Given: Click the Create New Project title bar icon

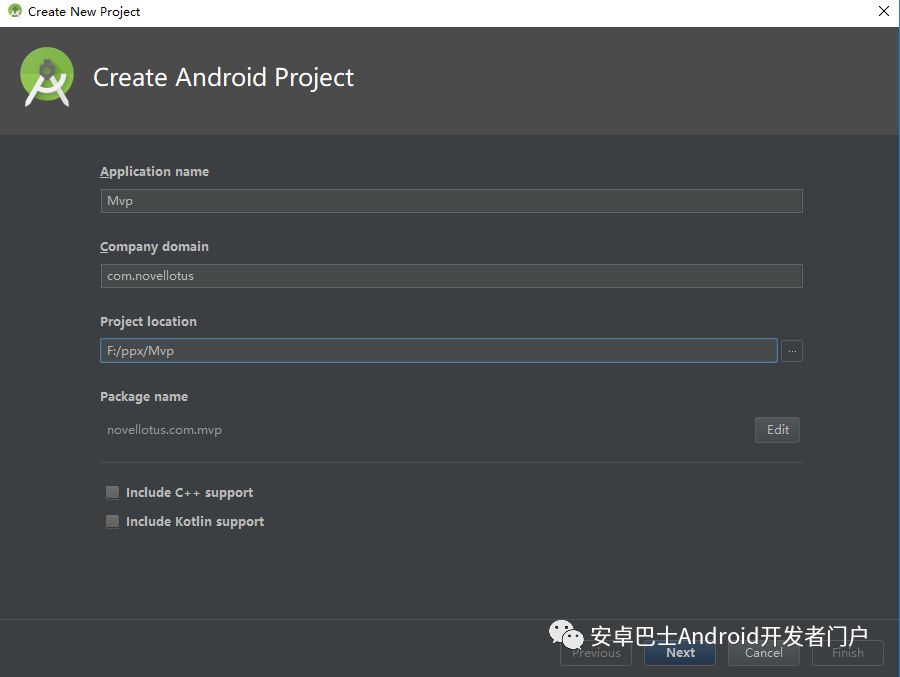Looking at the screenshot, I should (14, 11).
